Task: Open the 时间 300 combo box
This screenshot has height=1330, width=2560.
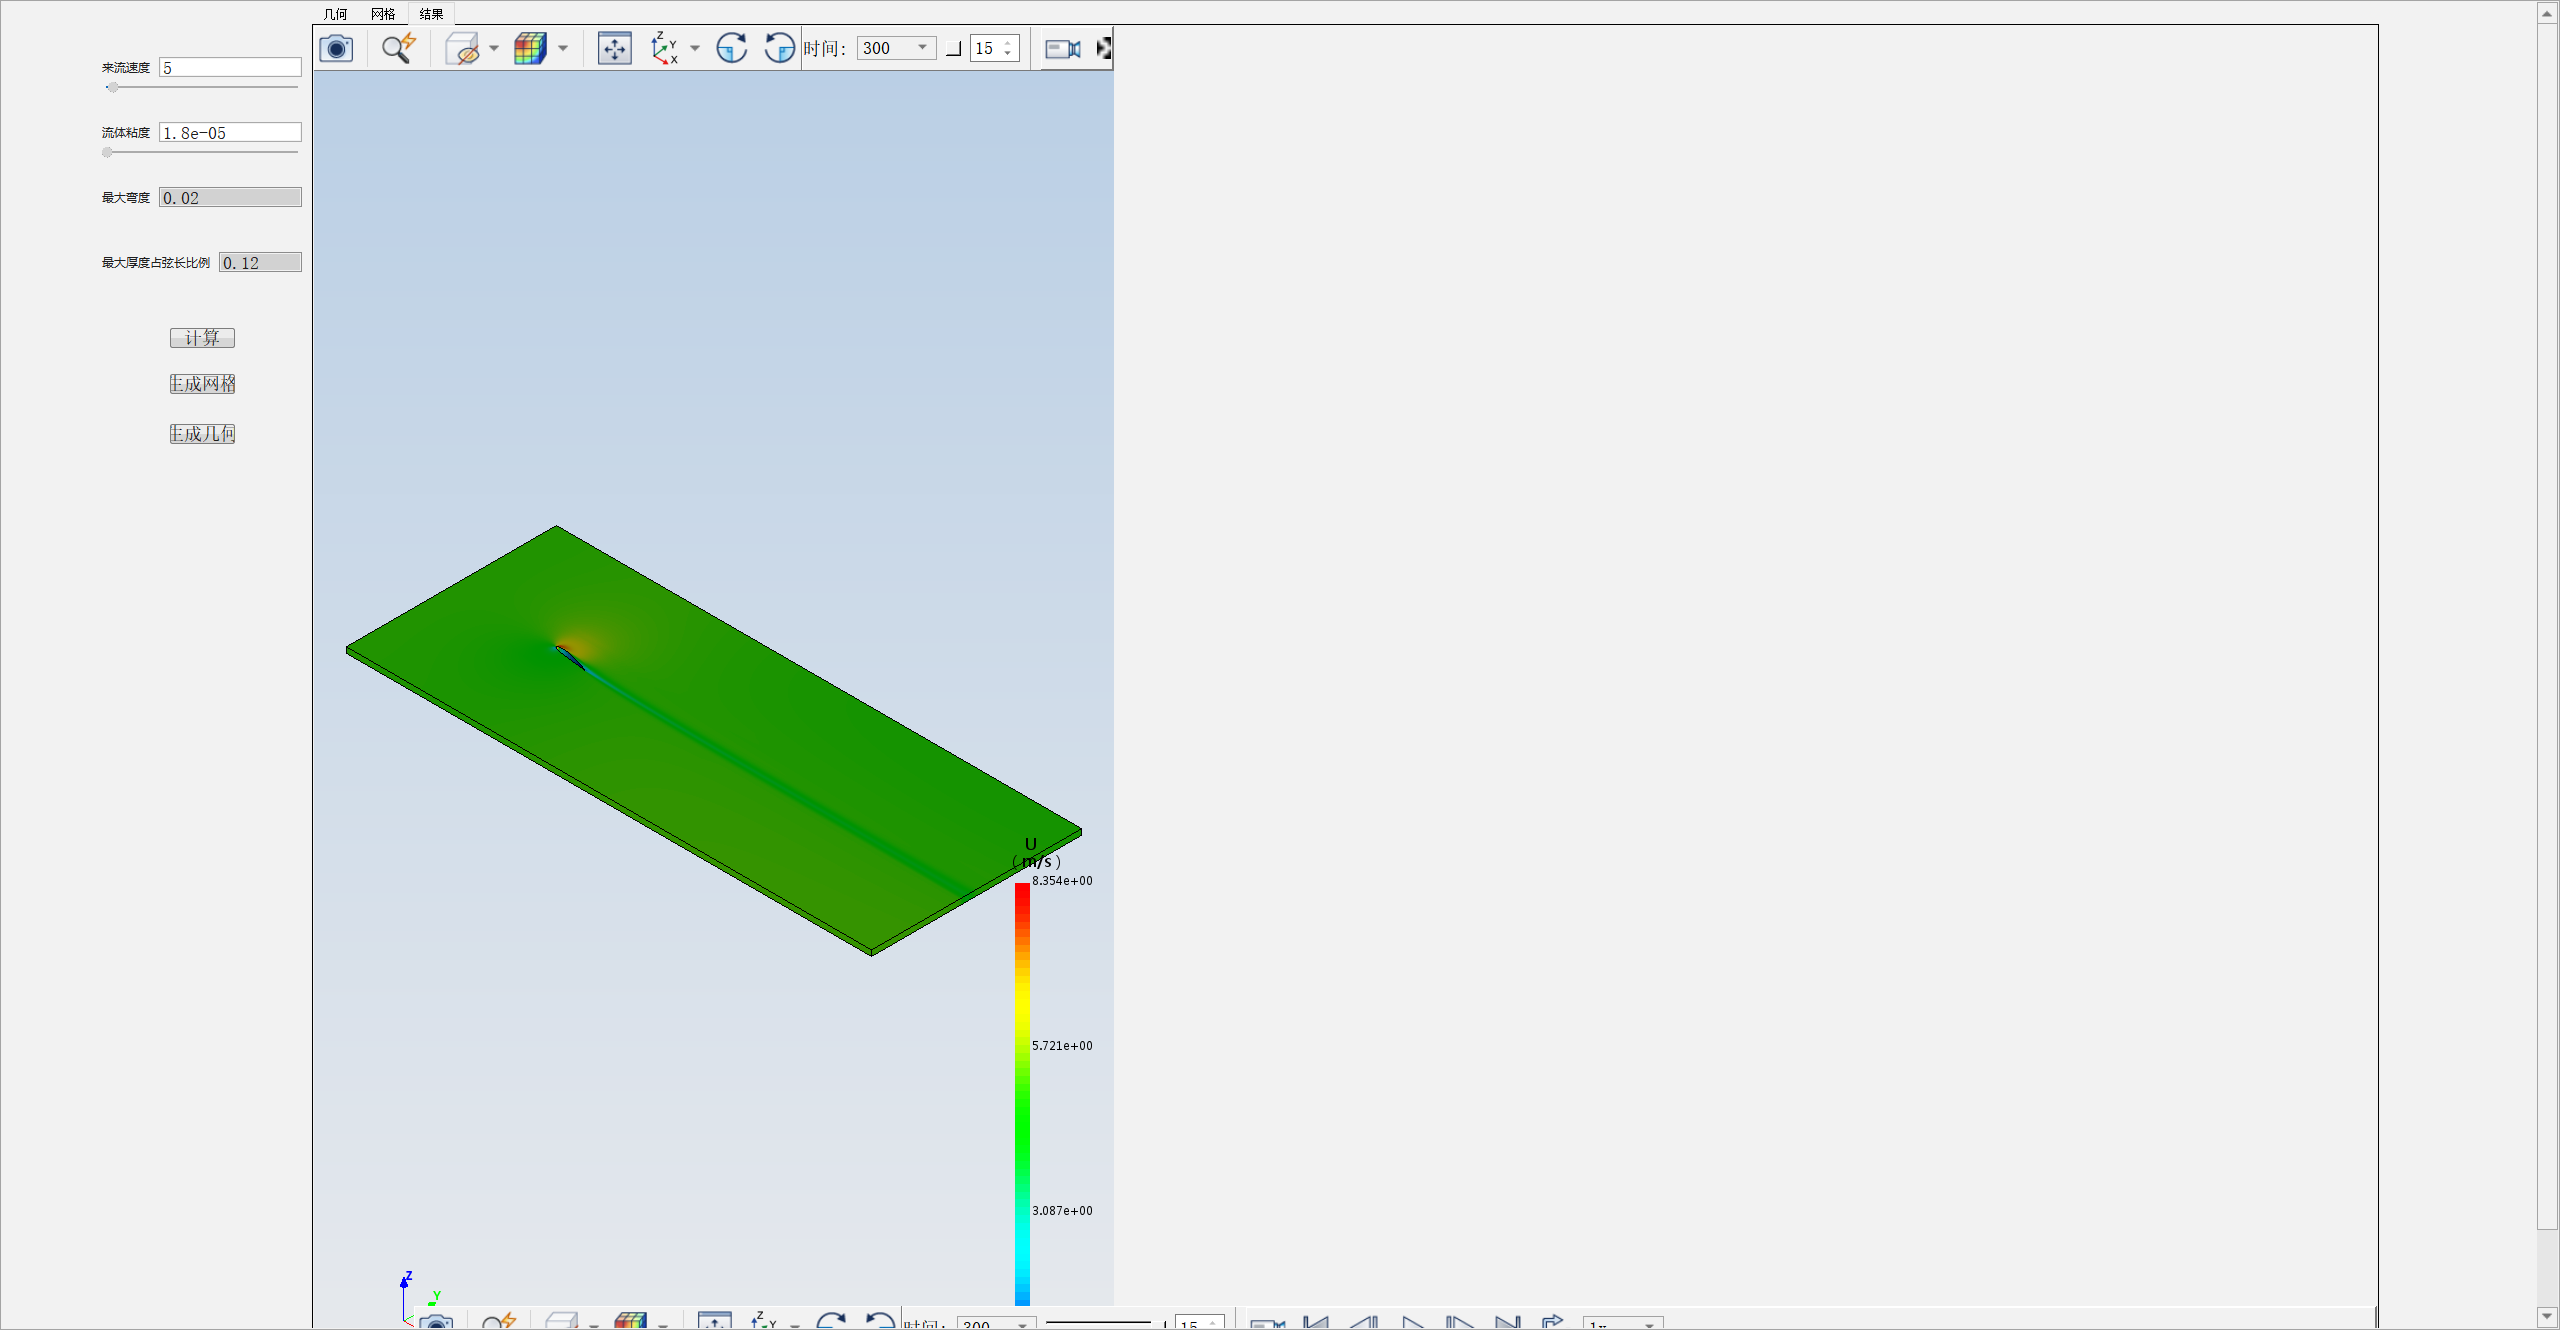Action: (897, 48)
